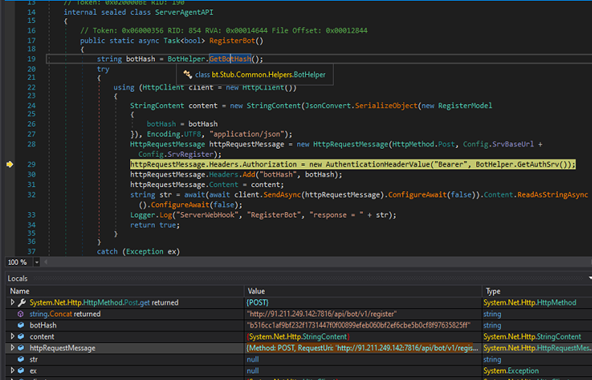
Task: Click the class icon in BotHelper tooltip
Action: [x=187, y=74]
